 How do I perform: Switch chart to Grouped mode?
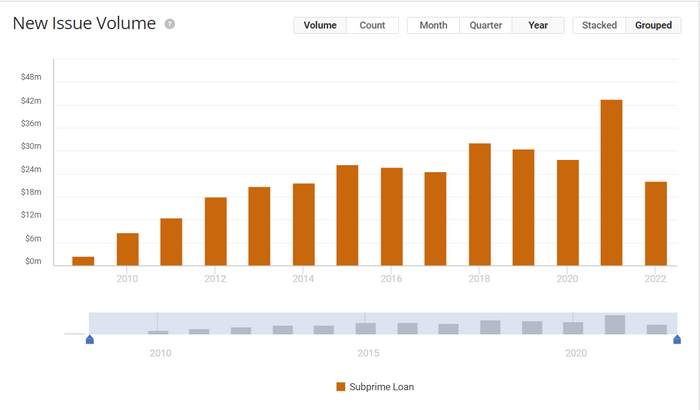point(654,25)
